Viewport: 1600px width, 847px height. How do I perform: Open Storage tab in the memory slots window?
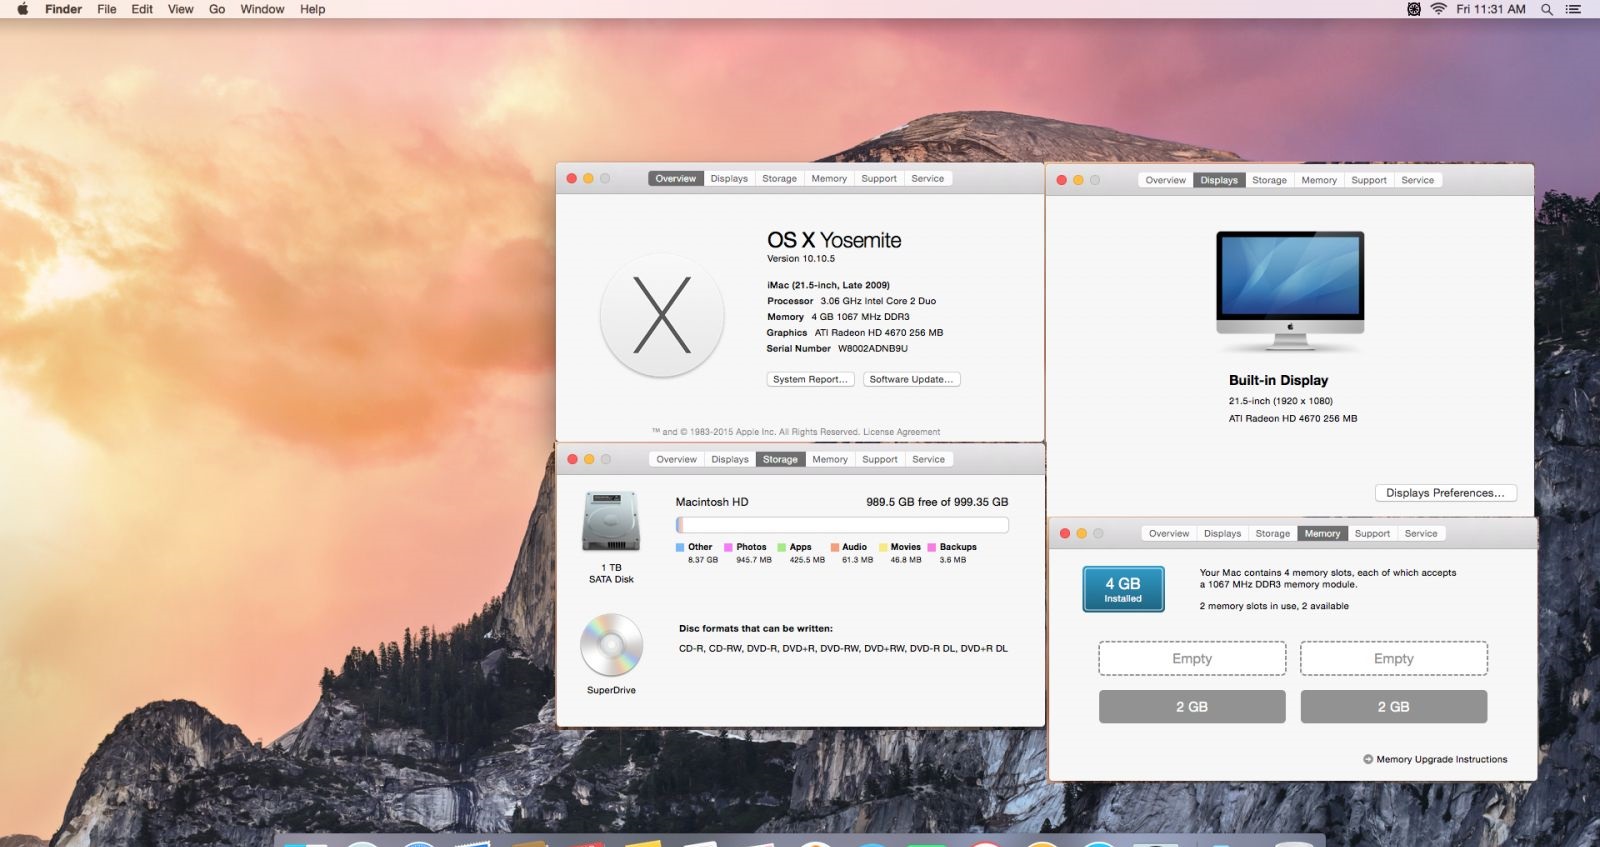pos(1273,534)
